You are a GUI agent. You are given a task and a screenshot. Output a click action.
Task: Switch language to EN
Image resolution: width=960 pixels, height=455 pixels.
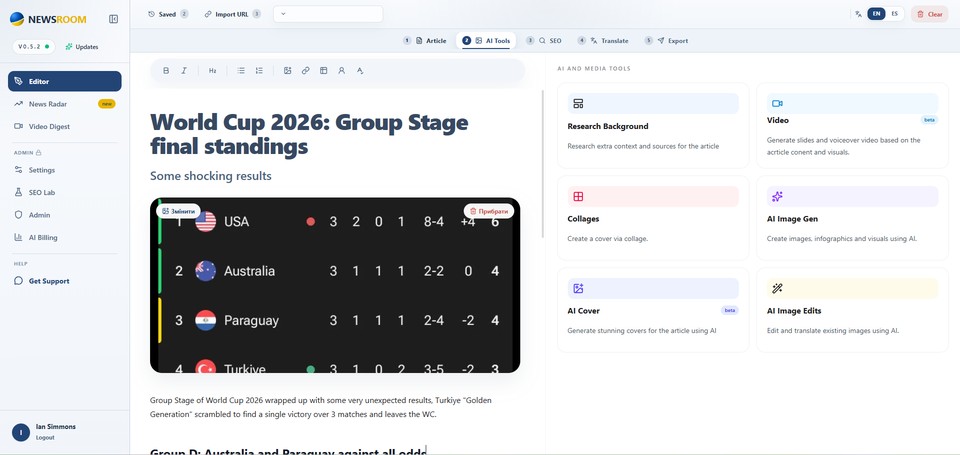[877, 14]
